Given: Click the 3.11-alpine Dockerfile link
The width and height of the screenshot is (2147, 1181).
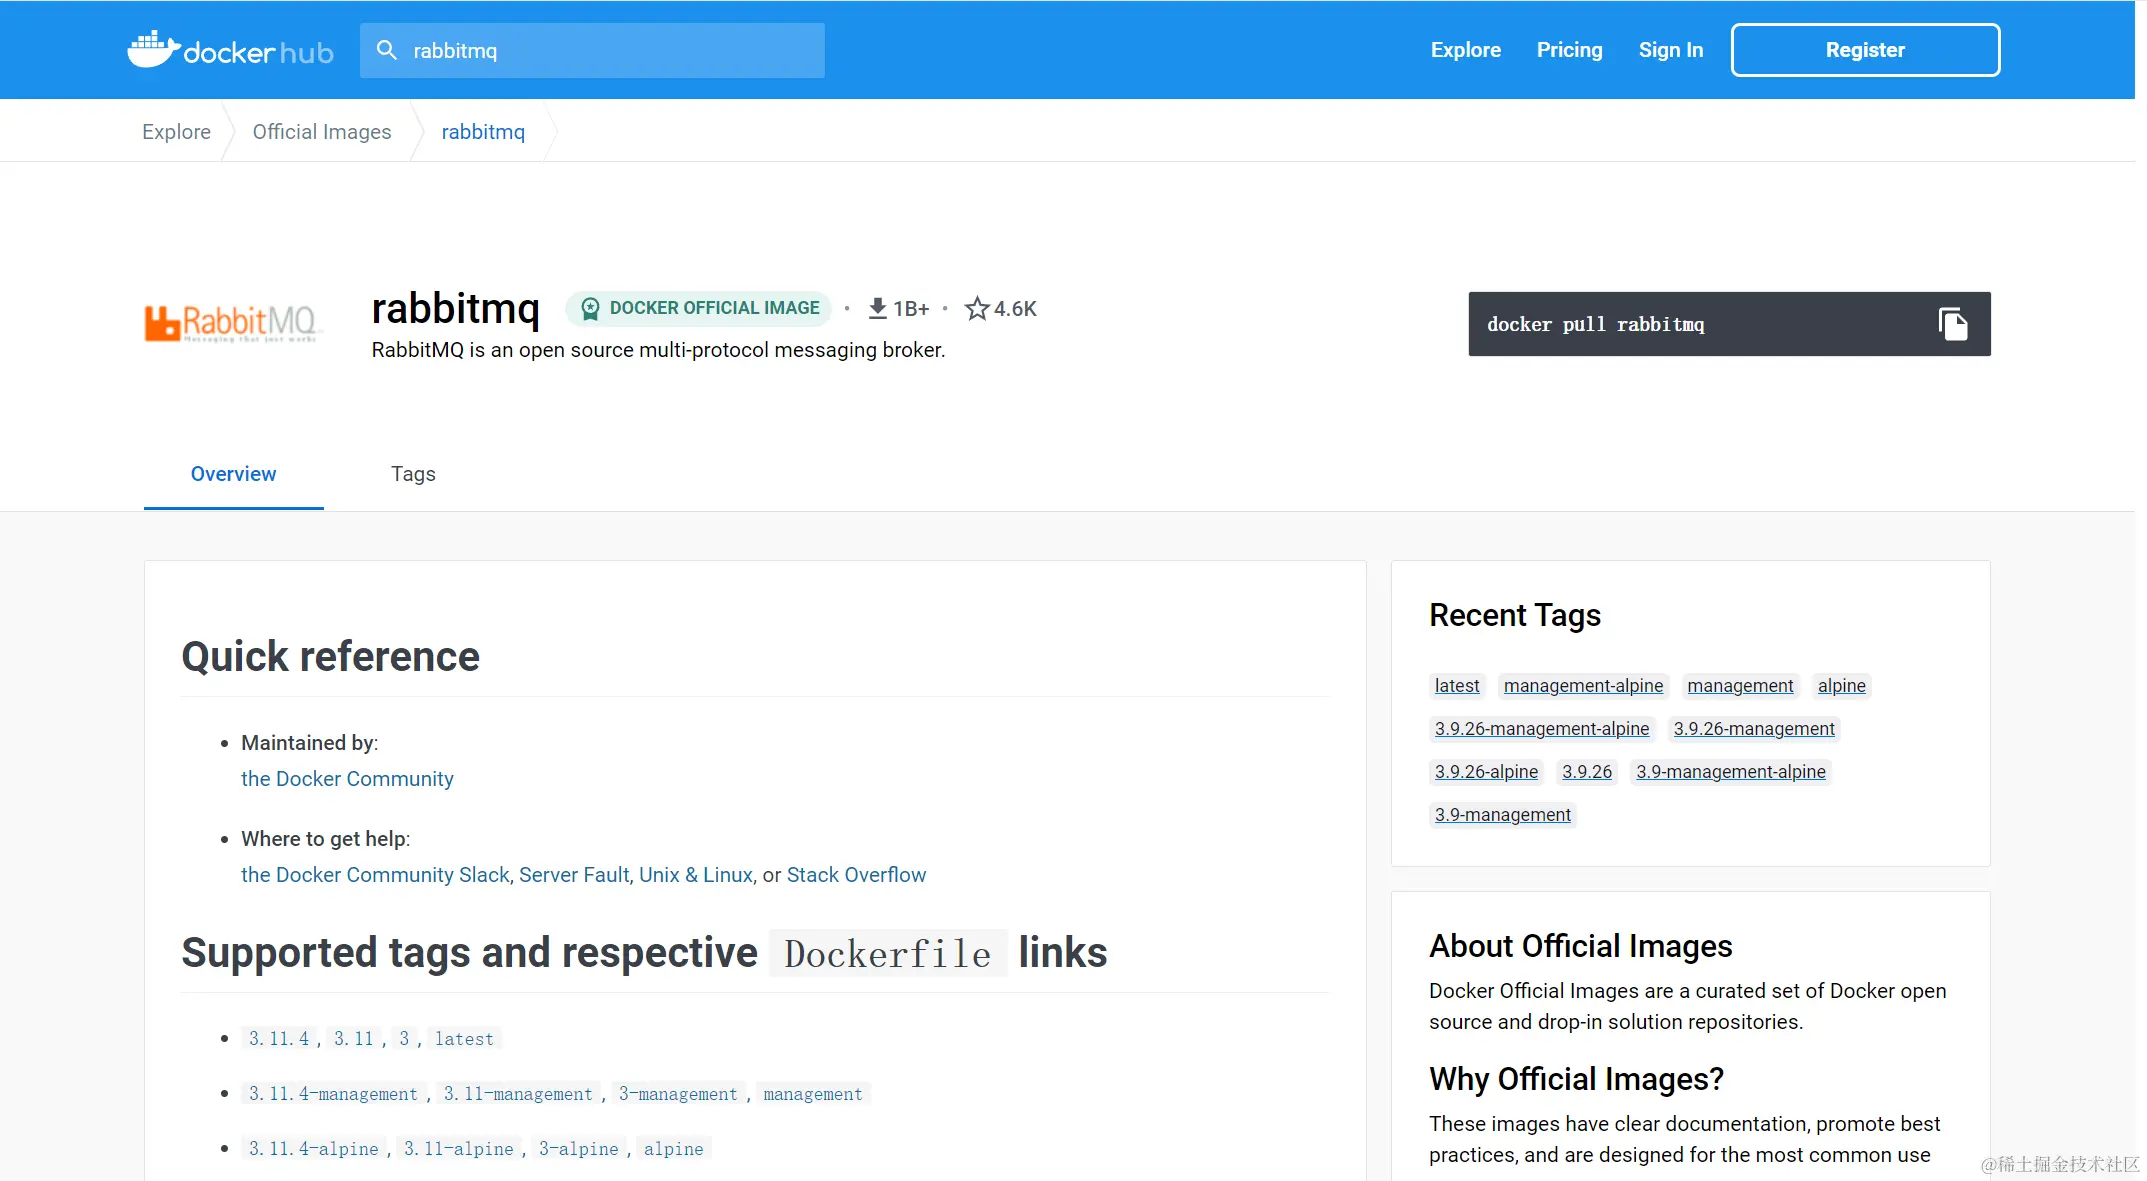Looking at the screenshot, I should (459, 1149).
